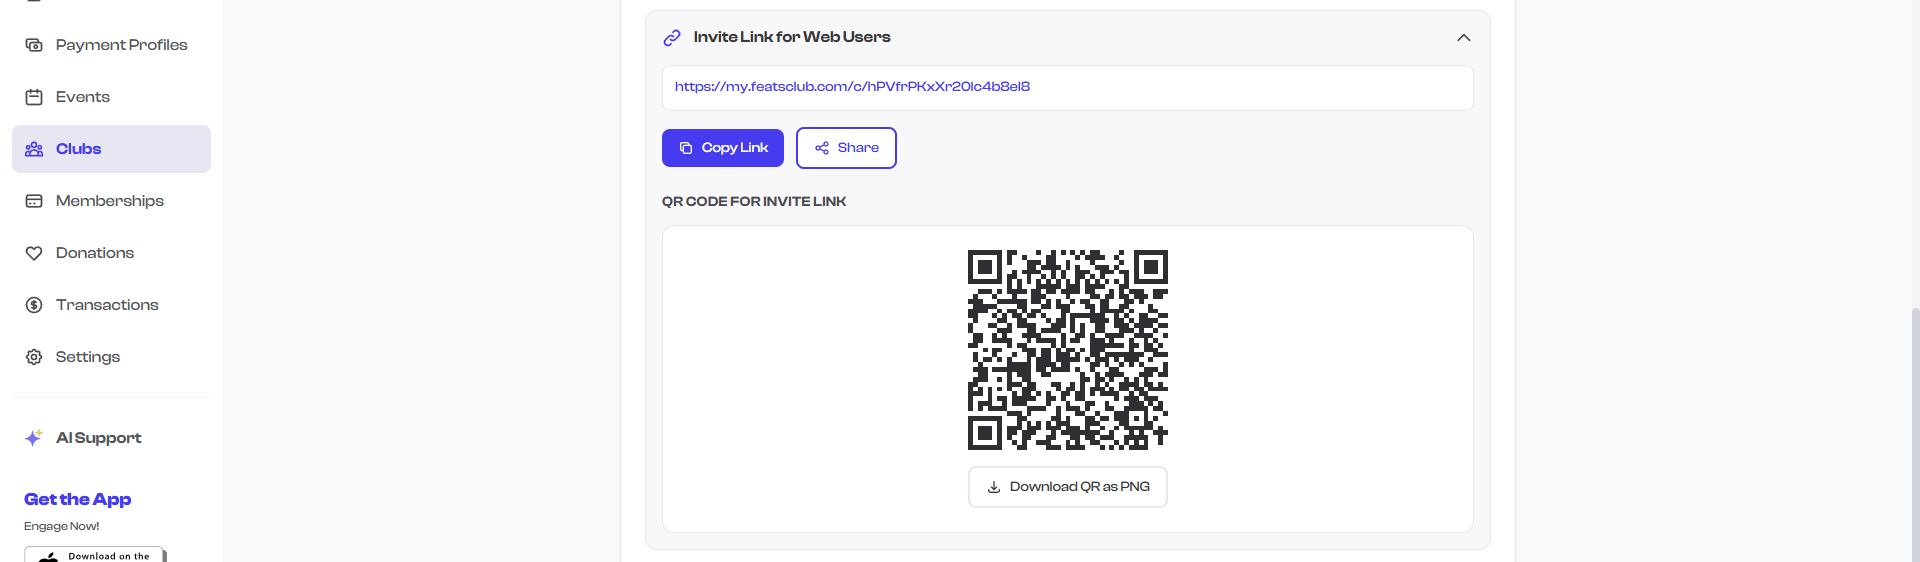Screen dimensions: 1920x562
Task: Click the Events calendar icon
Action: click(x=34, y=97)
